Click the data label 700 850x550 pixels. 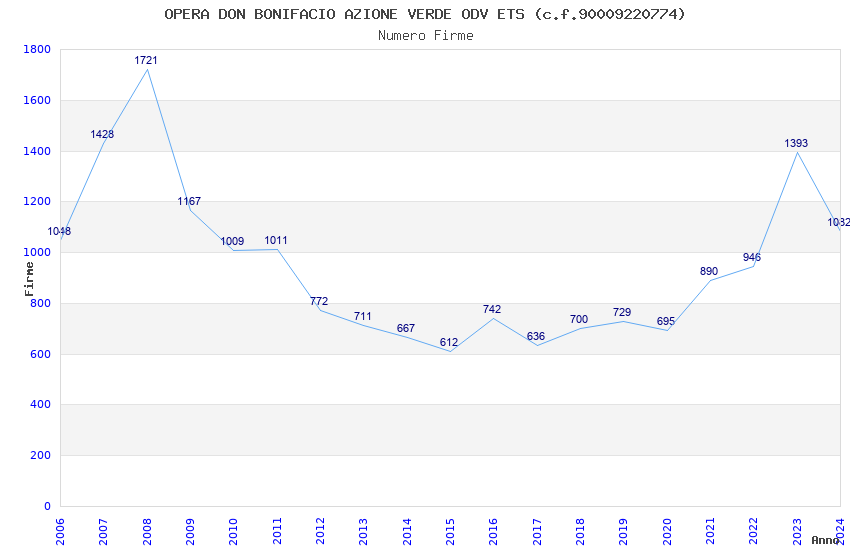click(579, 319)
